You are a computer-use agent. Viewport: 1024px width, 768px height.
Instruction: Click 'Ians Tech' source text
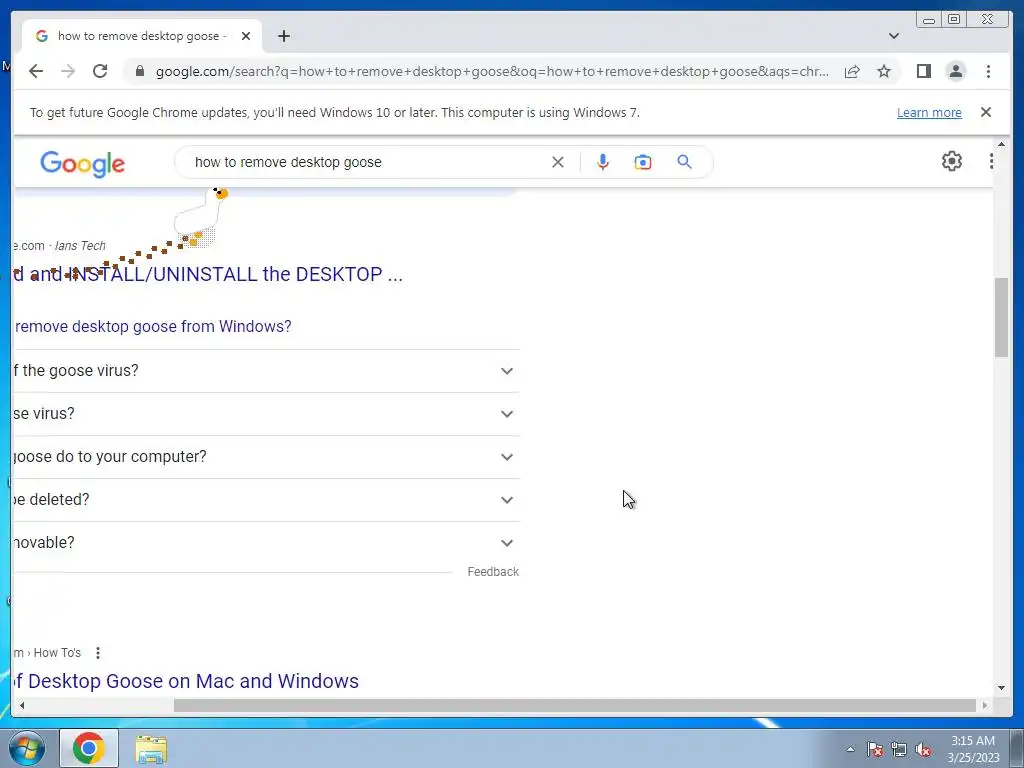tap(80, 246)
